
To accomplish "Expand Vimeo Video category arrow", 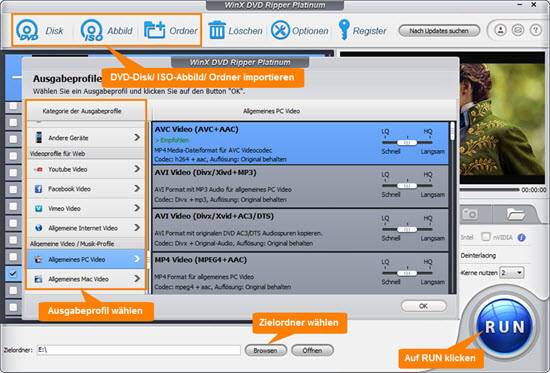I will click(x=137, y=208).
